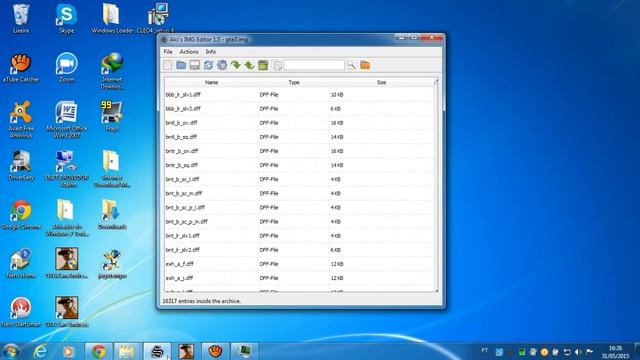Select the bbb_lr_slv1.dff entry
This screenshot has height=360, width=640.
pyautogui.click(x=299, y=95)
